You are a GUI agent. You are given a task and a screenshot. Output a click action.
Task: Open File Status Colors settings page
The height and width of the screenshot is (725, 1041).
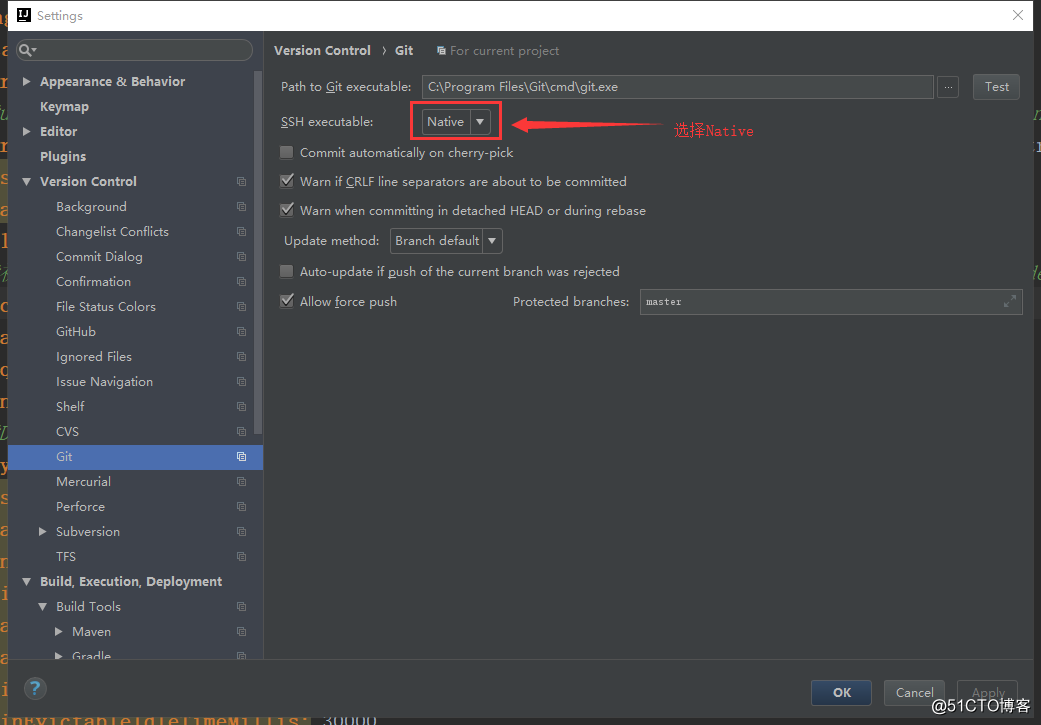106,307
